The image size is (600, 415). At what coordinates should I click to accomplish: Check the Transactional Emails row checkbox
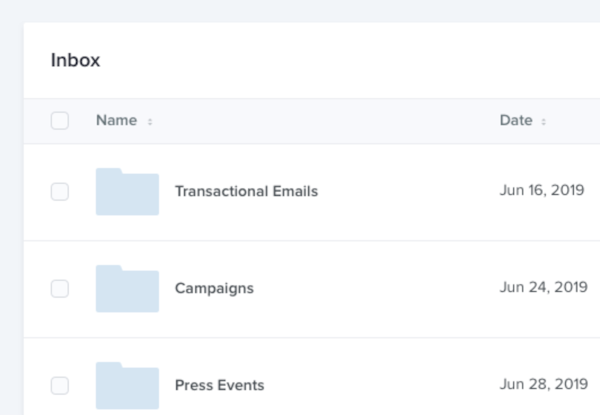pos(60,191)
